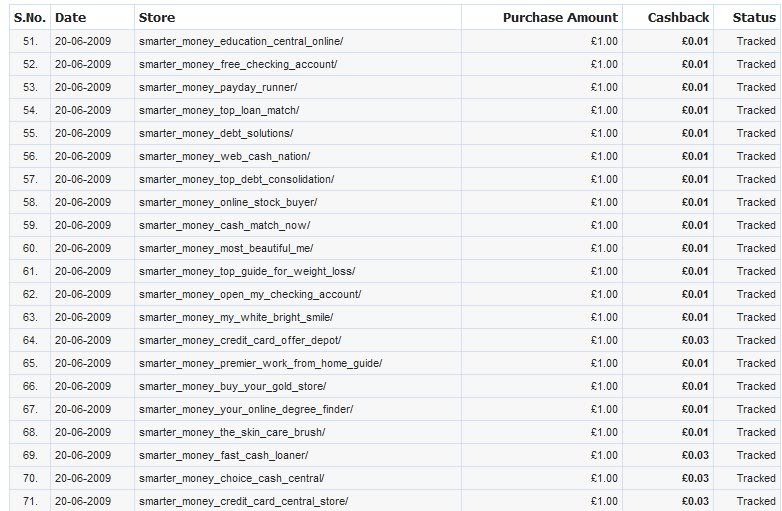Image resolution: width=782 pixels, height=511 pixels.
Task: Click serial number 57 cell
Action: (30, 179)
